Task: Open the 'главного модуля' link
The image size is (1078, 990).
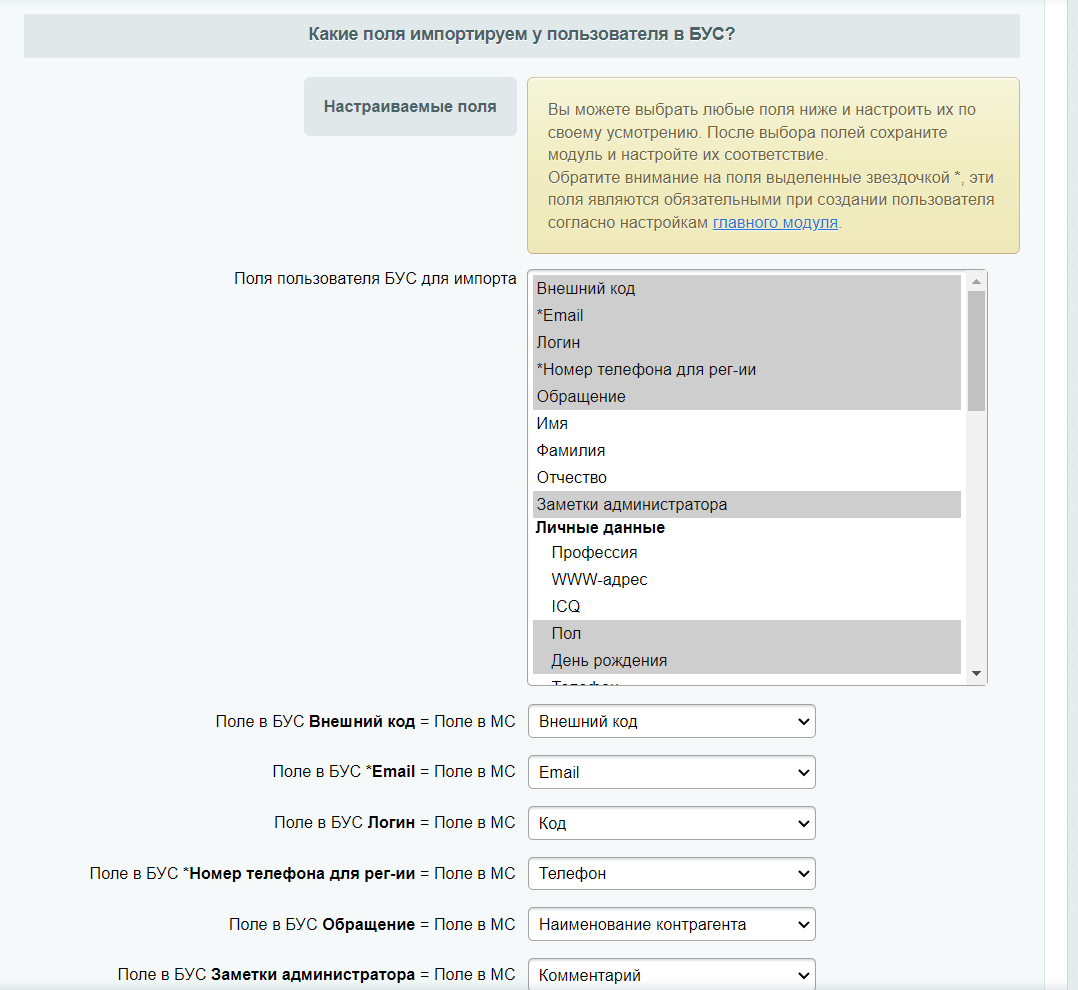Action: (x=775, y=222)
